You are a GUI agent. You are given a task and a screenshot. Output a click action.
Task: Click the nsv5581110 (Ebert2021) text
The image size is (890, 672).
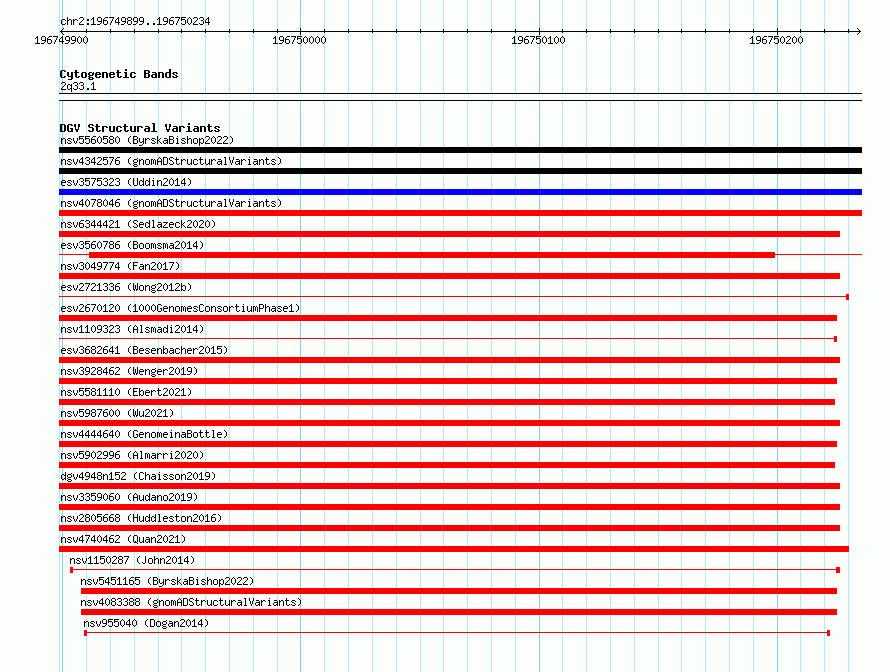tap(126, 392)
